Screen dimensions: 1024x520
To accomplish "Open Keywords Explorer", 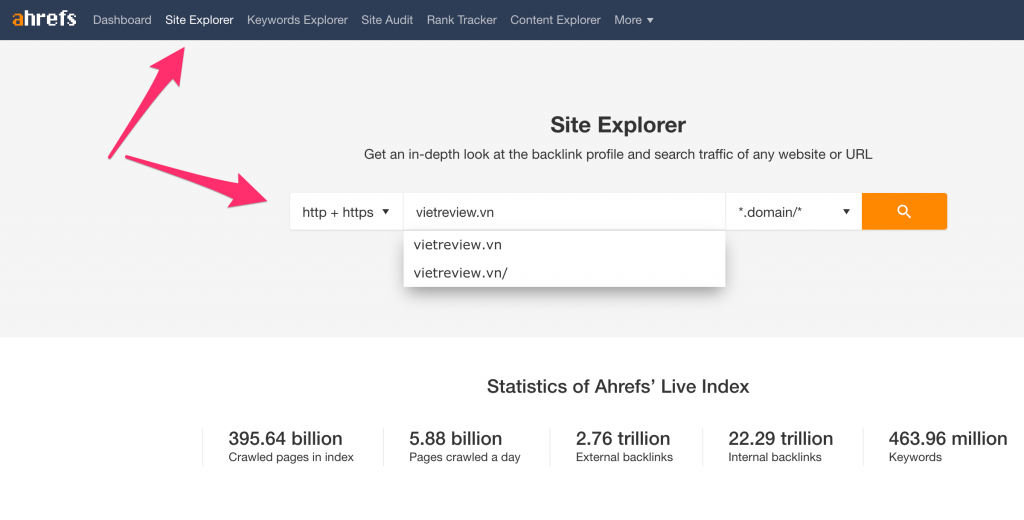I will (297, 20).
